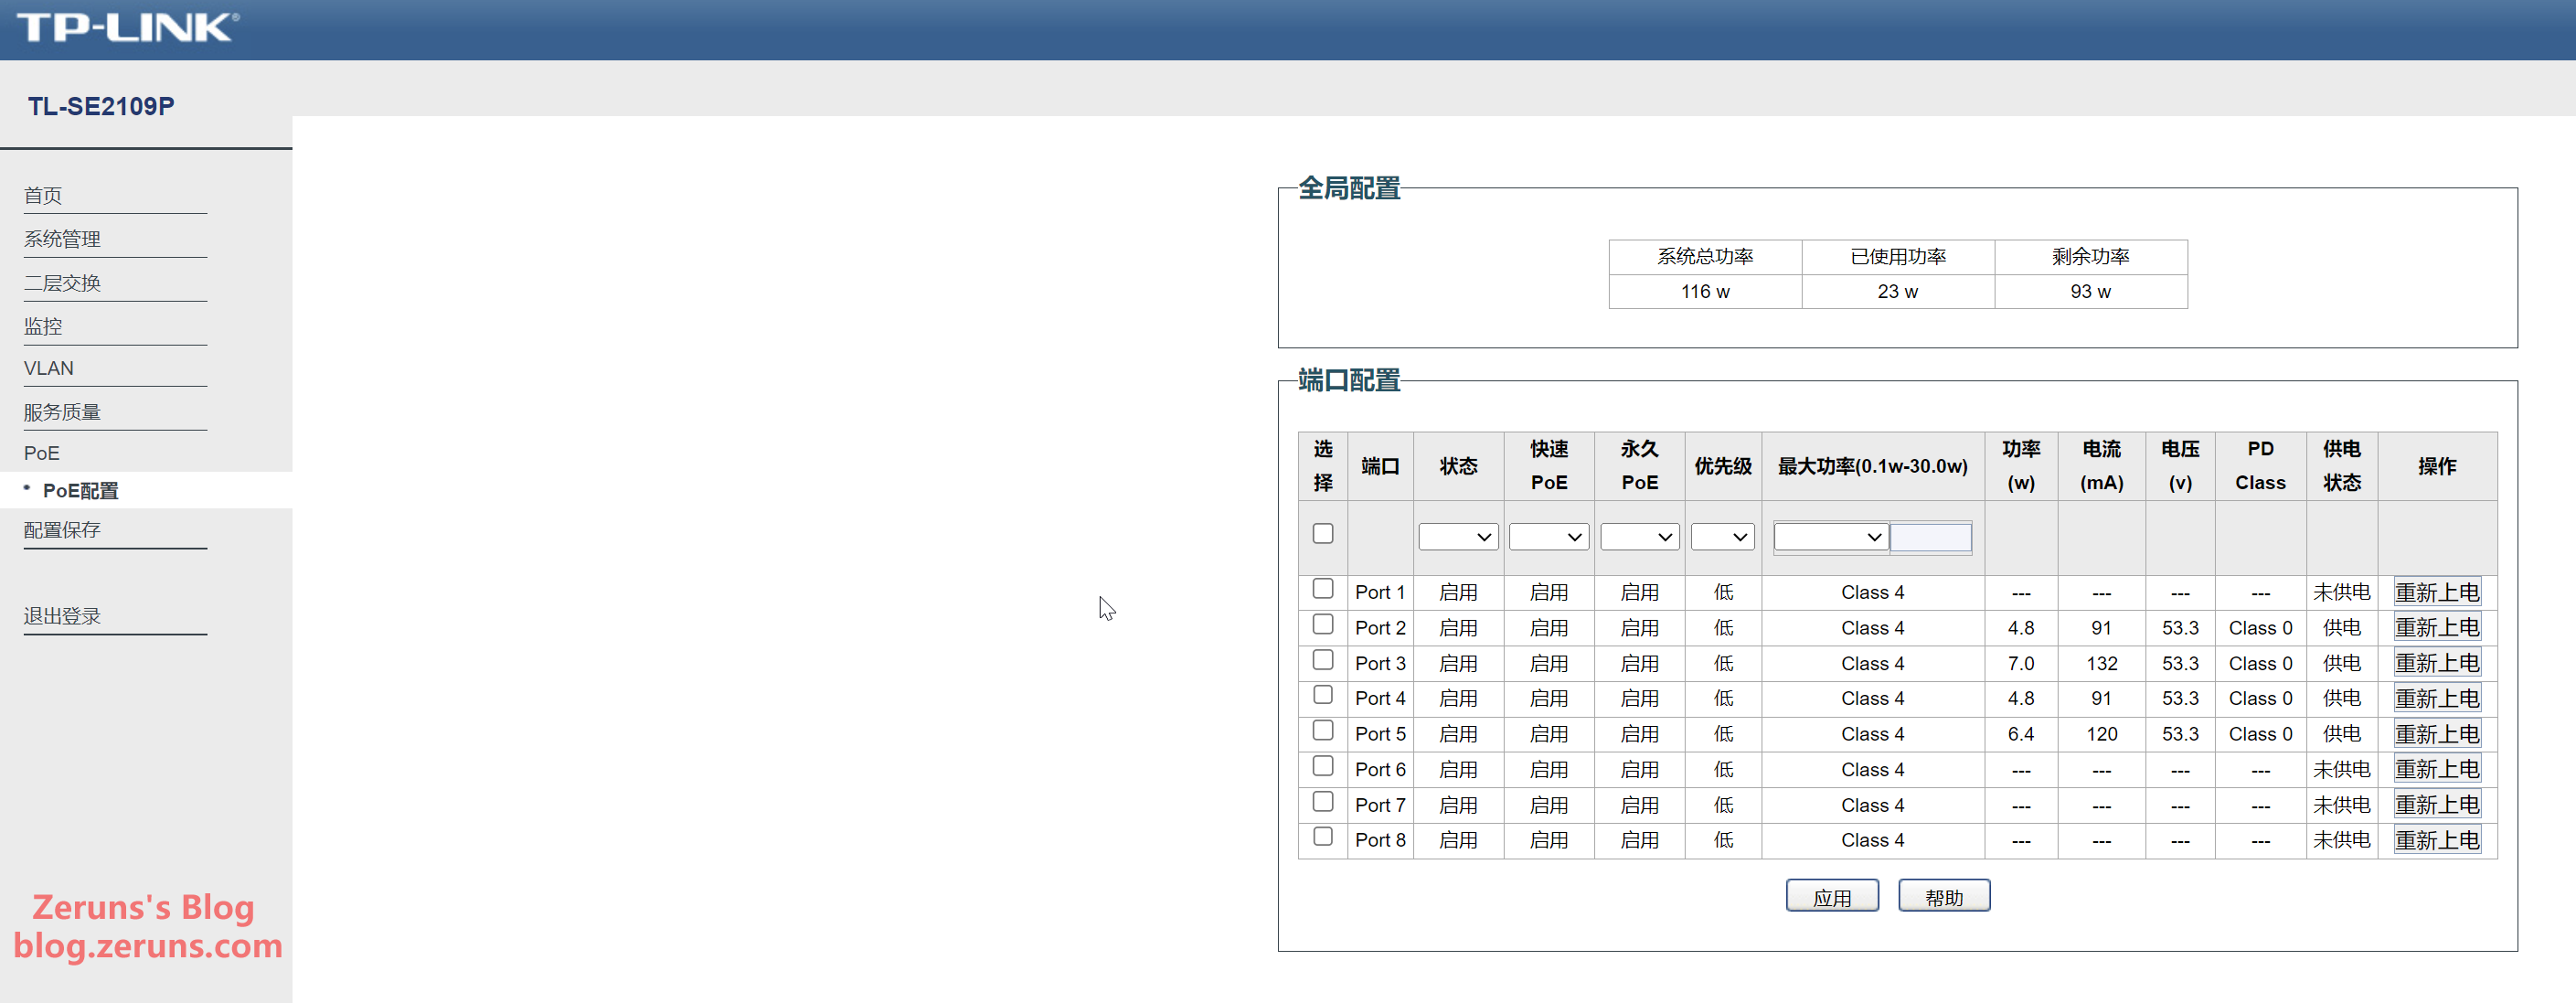Click the TP-LINK logo in header
Image resolution: width=2576 pixels, height=1003 pixels.
coord(128,27)
